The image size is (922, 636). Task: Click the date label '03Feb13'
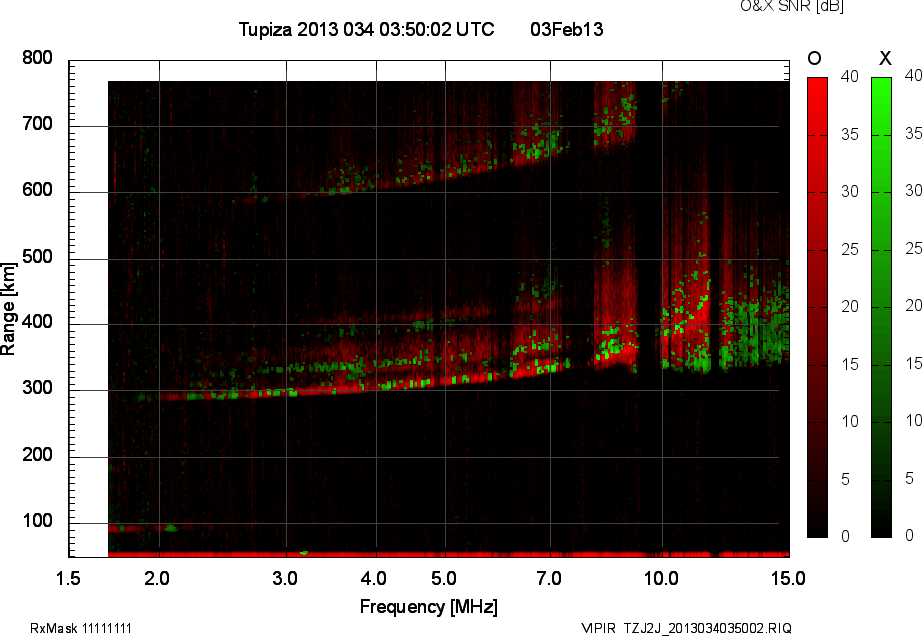click(x=566, y=30)
